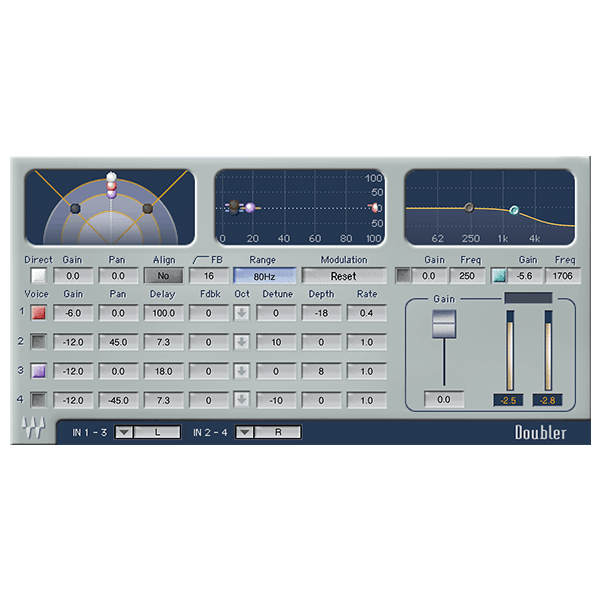Open the IN 2-4 routing dropdown
Screen dimensions: 600x600
click(x=244, y=433)
